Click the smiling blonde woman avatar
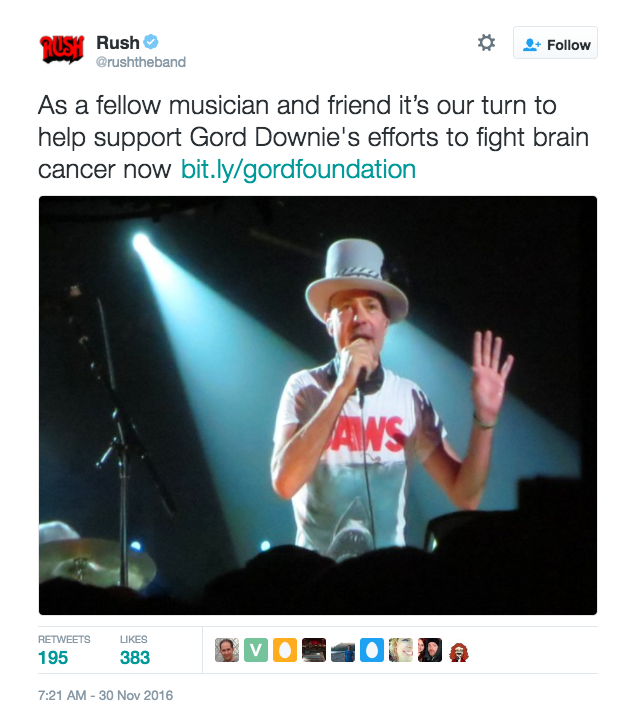This screenshot has height=713, width=635. tap(401, 651)
